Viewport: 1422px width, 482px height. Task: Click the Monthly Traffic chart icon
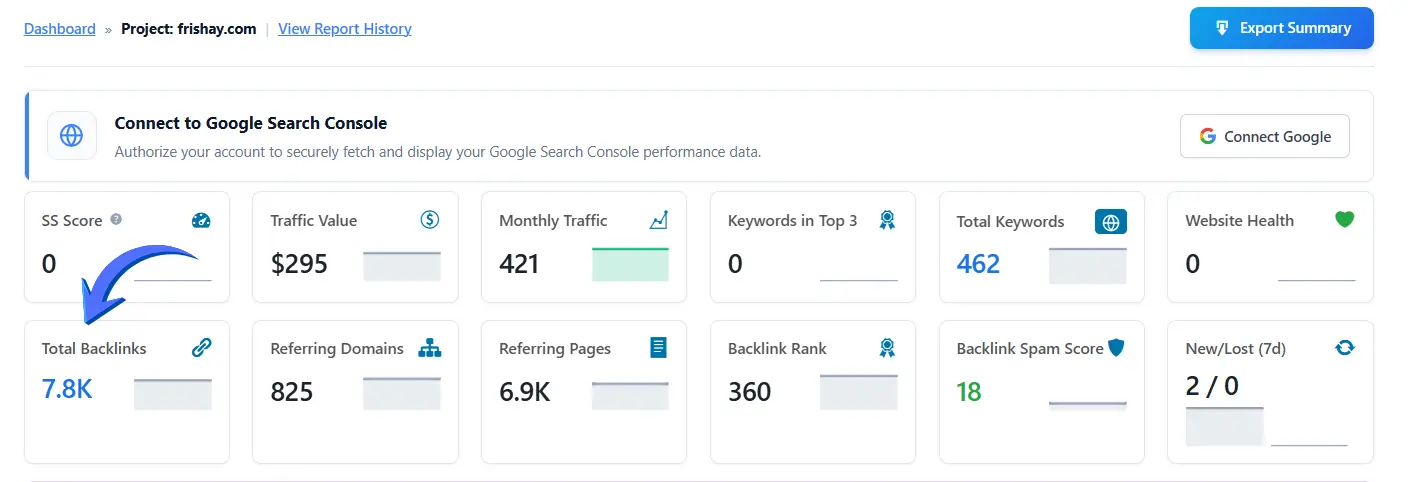coord(658,220)
